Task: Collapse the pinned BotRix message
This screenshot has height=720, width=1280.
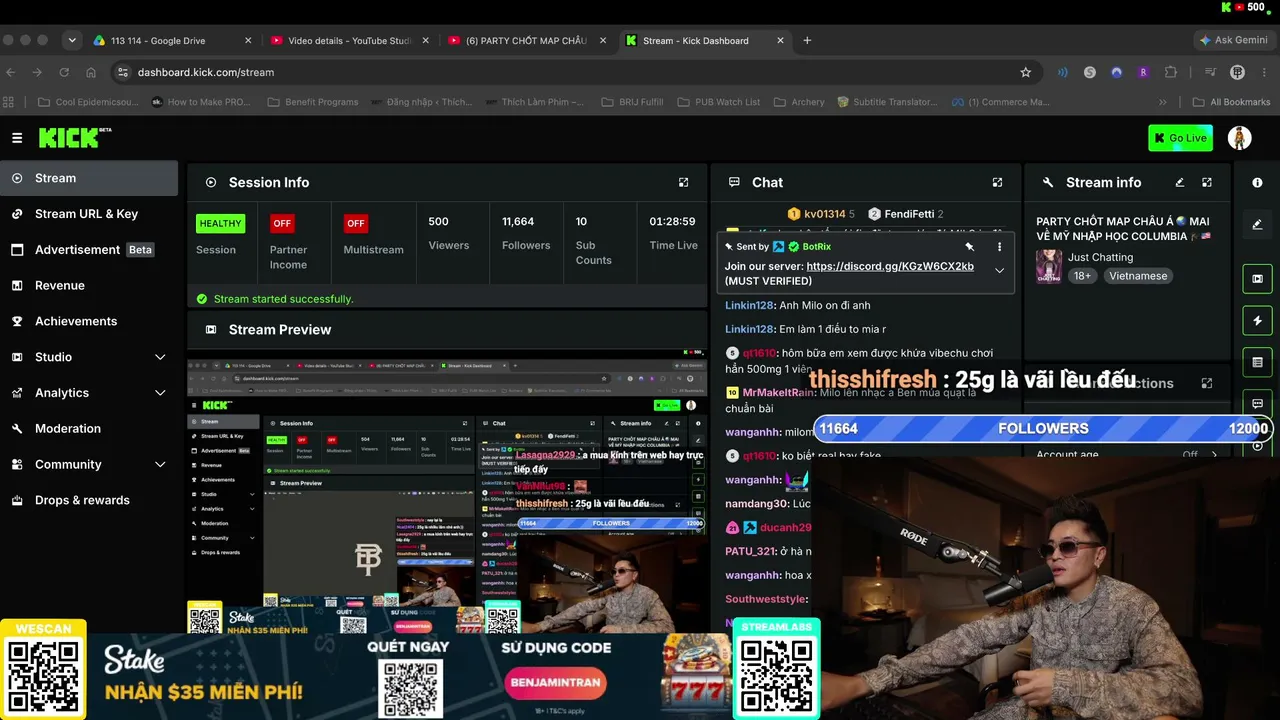Action: [x=999, y=270]
